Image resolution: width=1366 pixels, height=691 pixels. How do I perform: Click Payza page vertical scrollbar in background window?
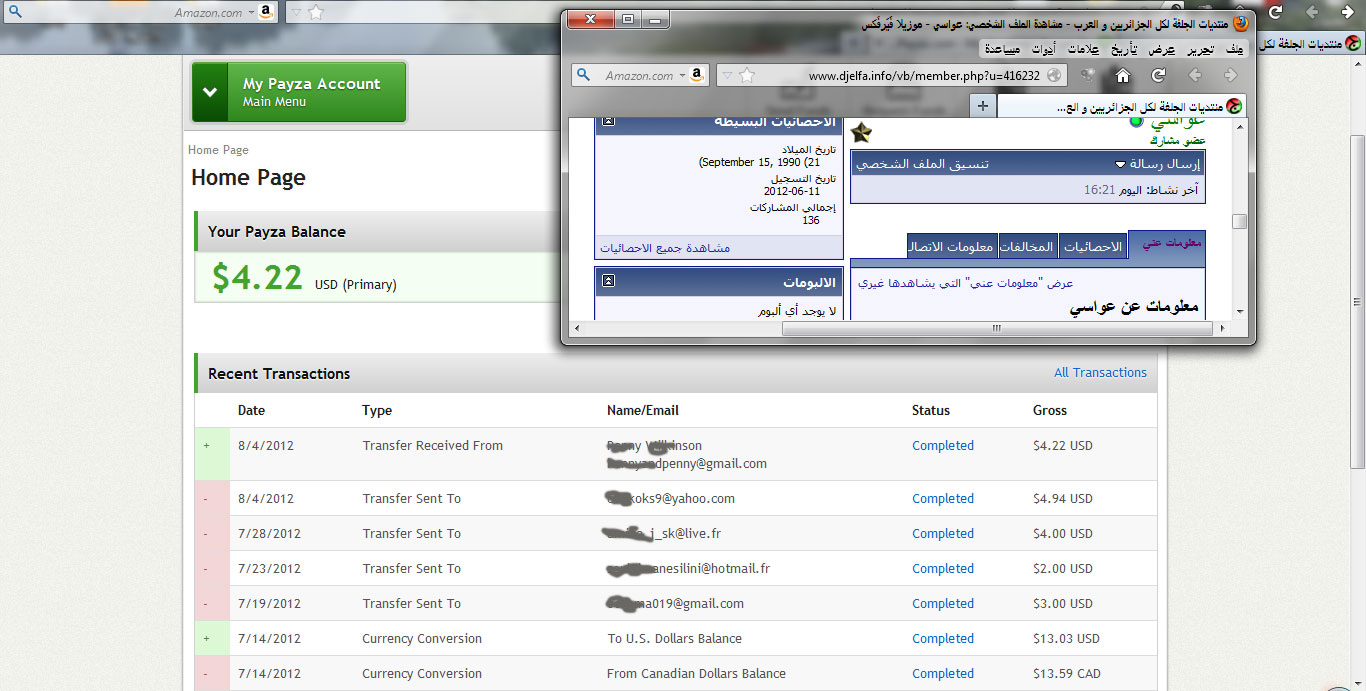tap(1357, 300)
